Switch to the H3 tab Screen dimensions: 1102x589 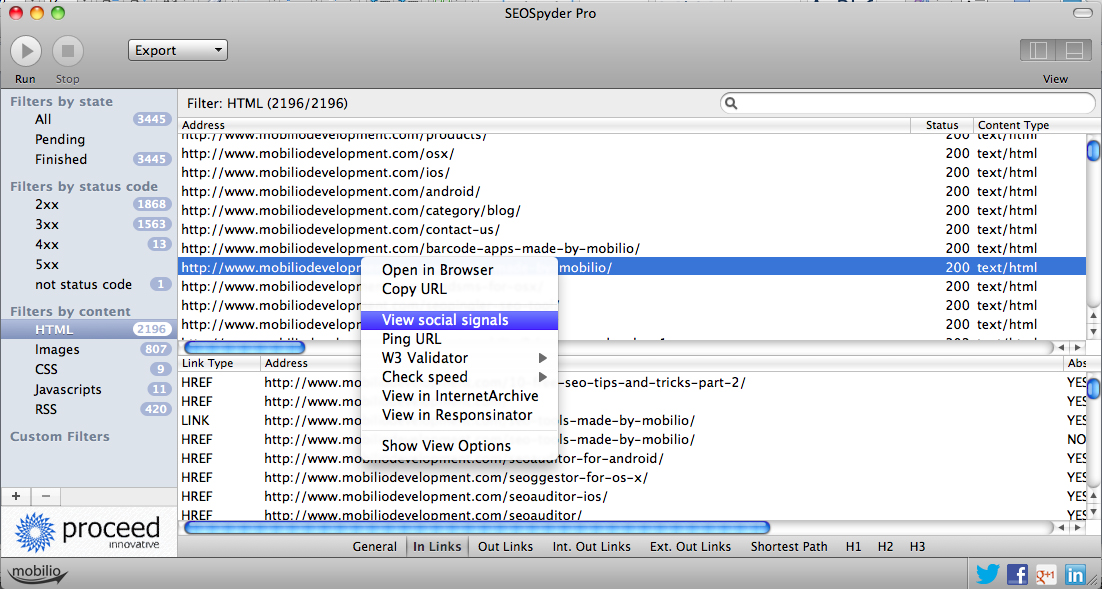coord(917,546)
